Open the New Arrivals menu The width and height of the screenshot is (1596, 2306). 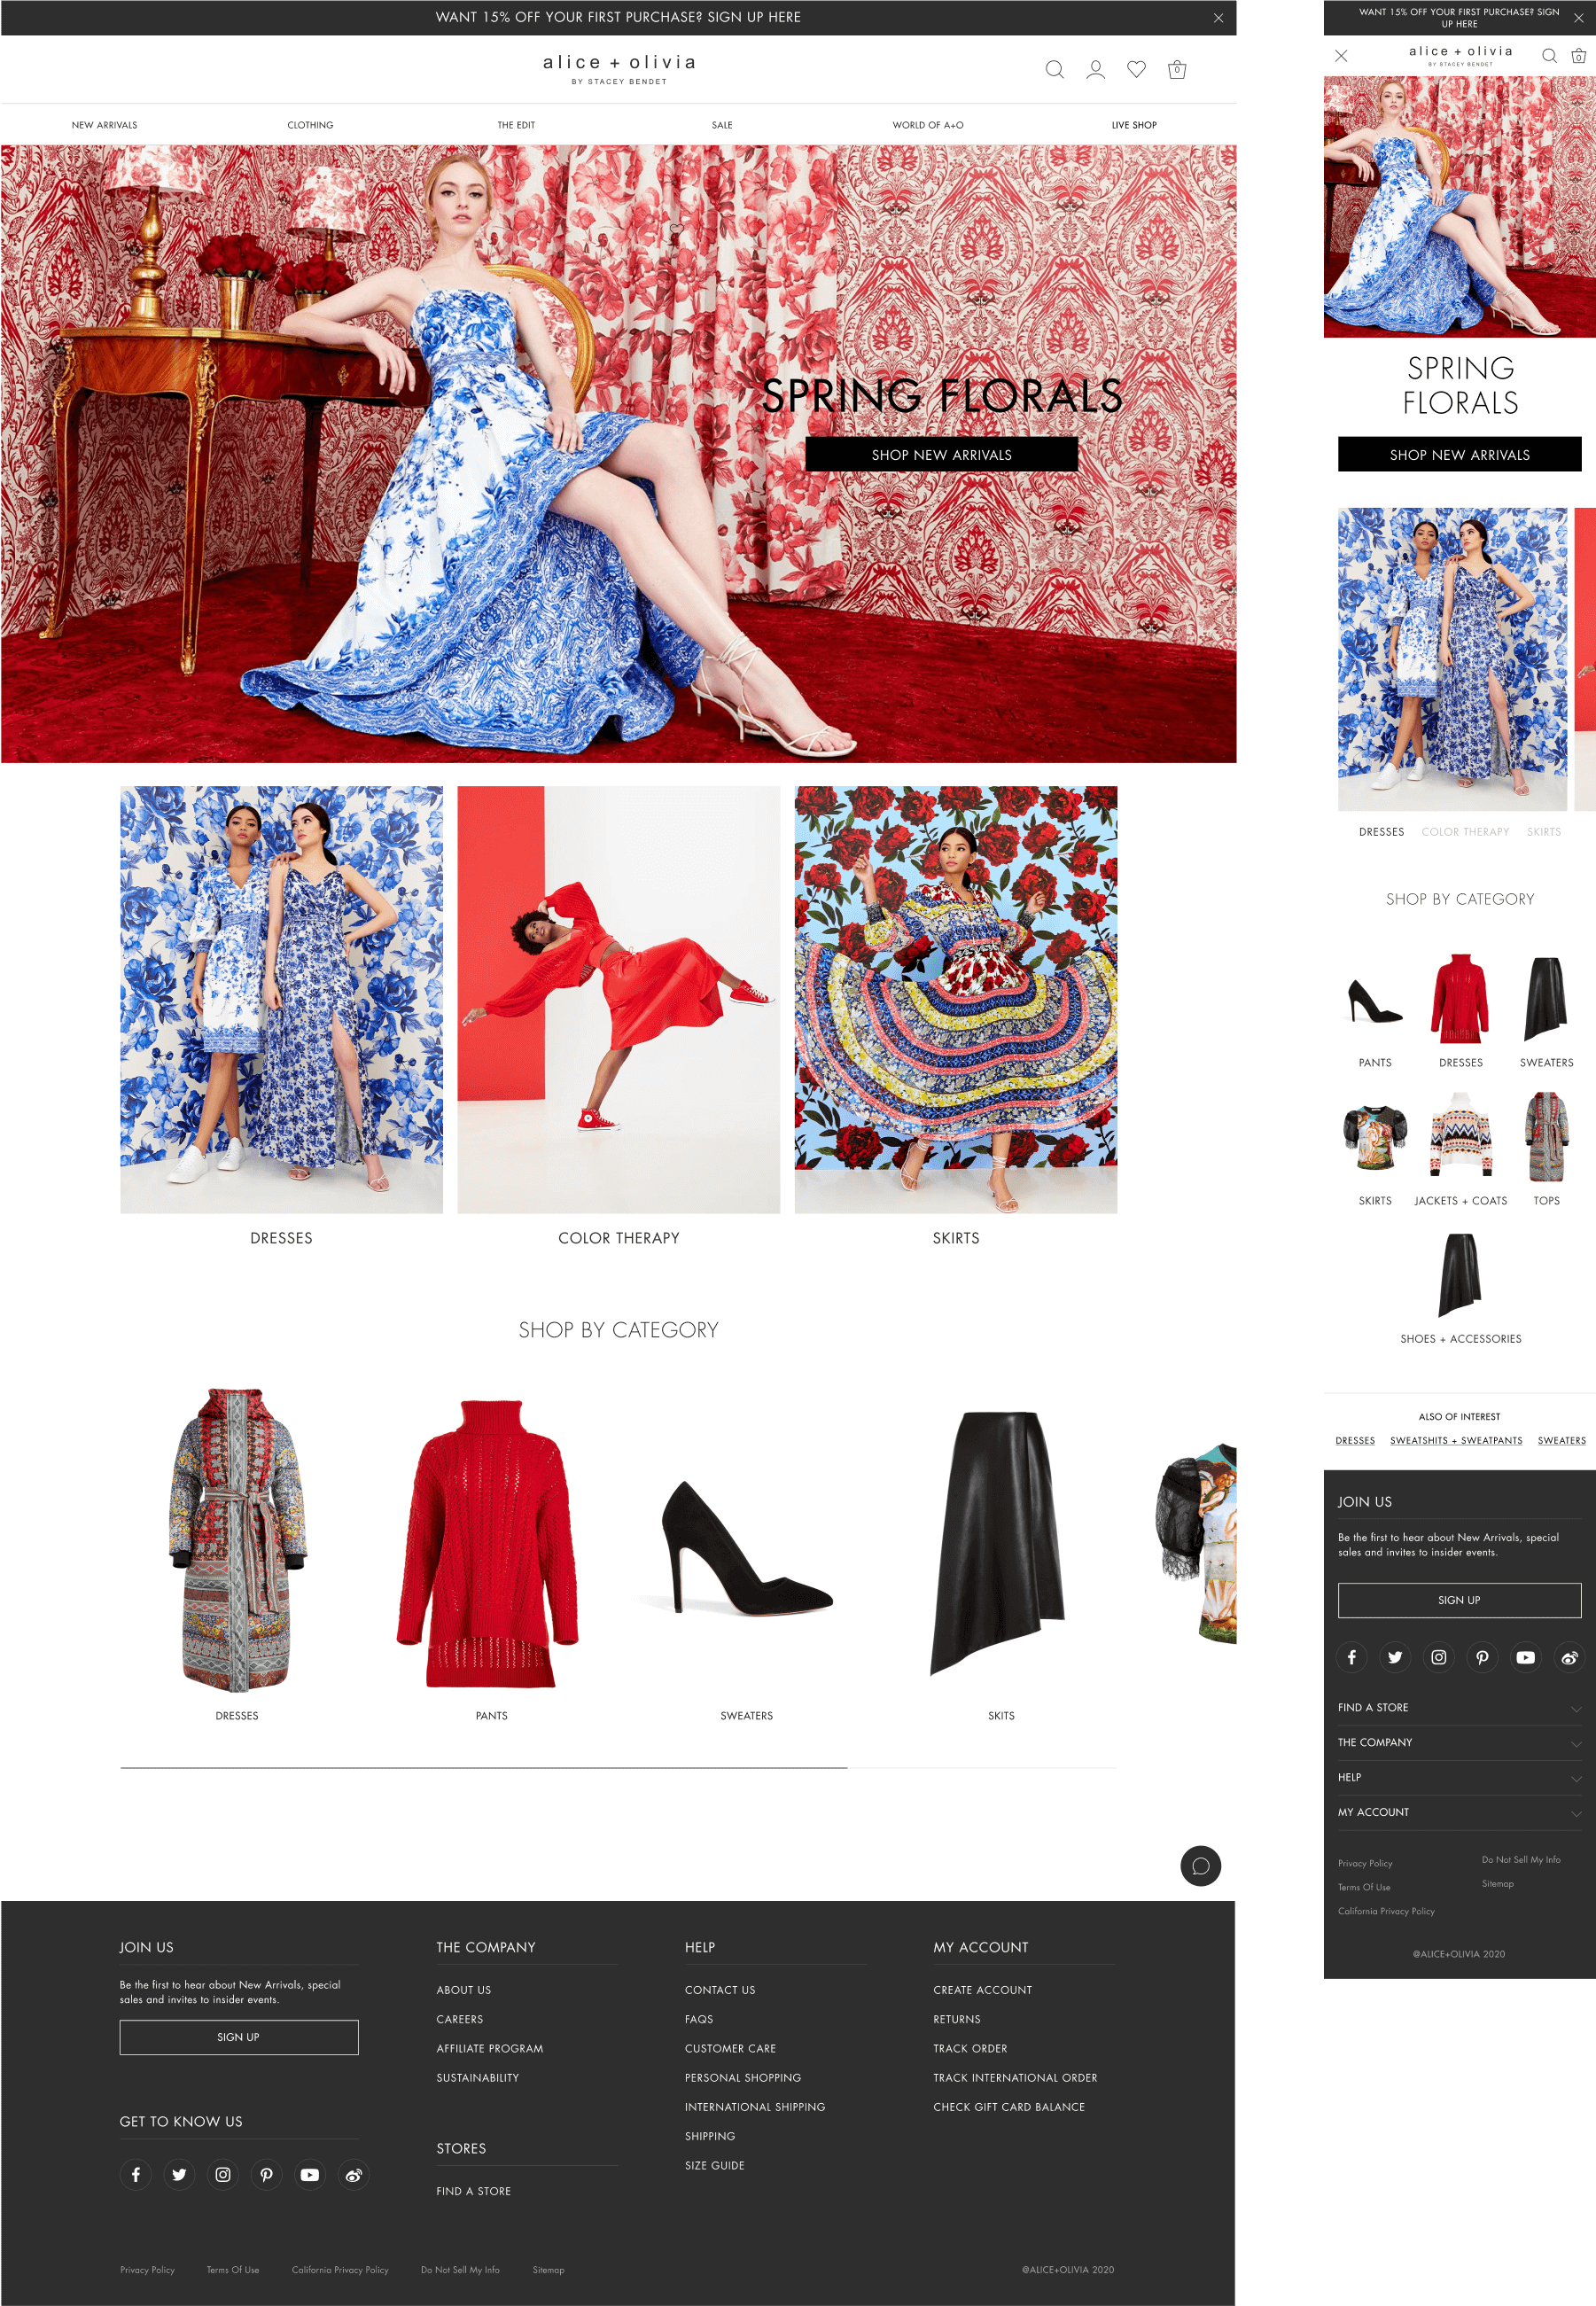(104, 125)
